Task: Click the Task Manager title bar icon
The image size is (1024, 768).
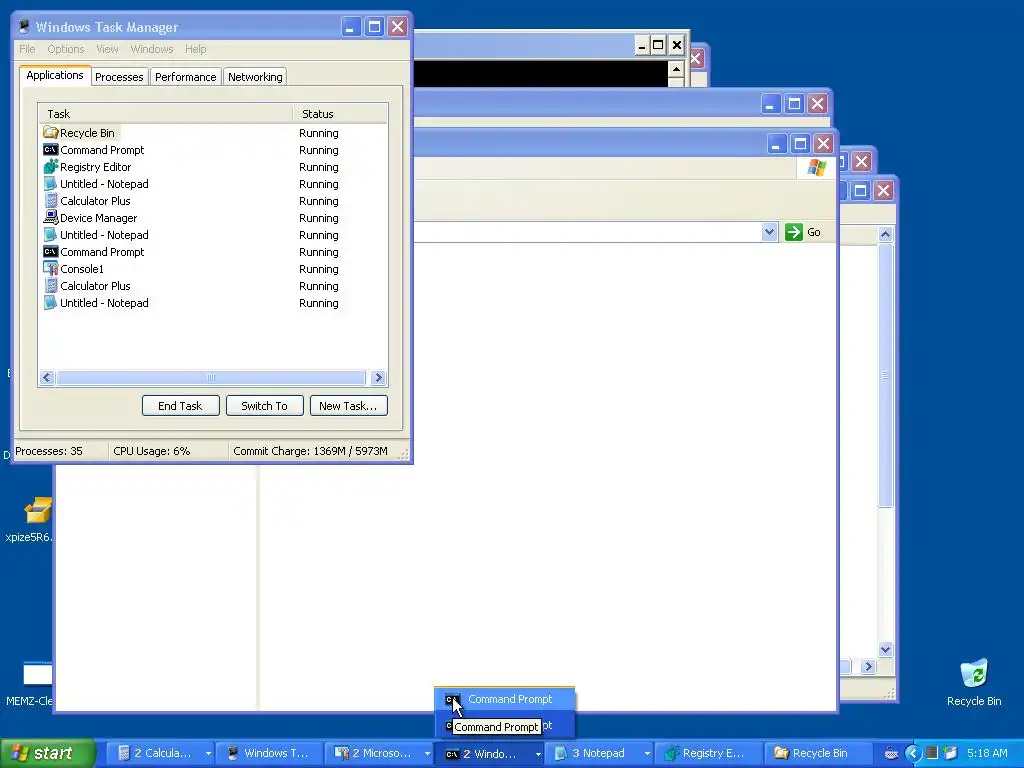Action: pos(24,27)
